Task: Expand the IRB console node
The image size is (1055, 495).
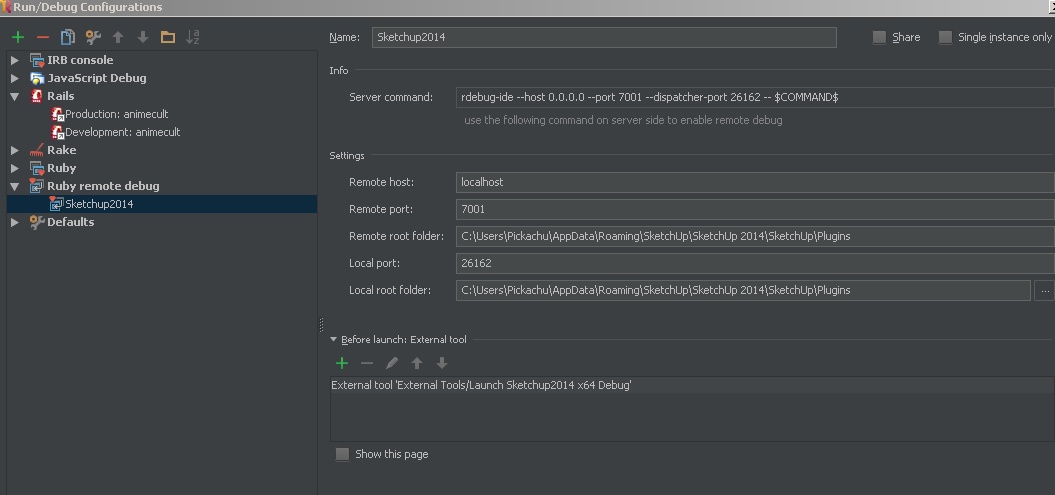Action: (x=15, y=61)
